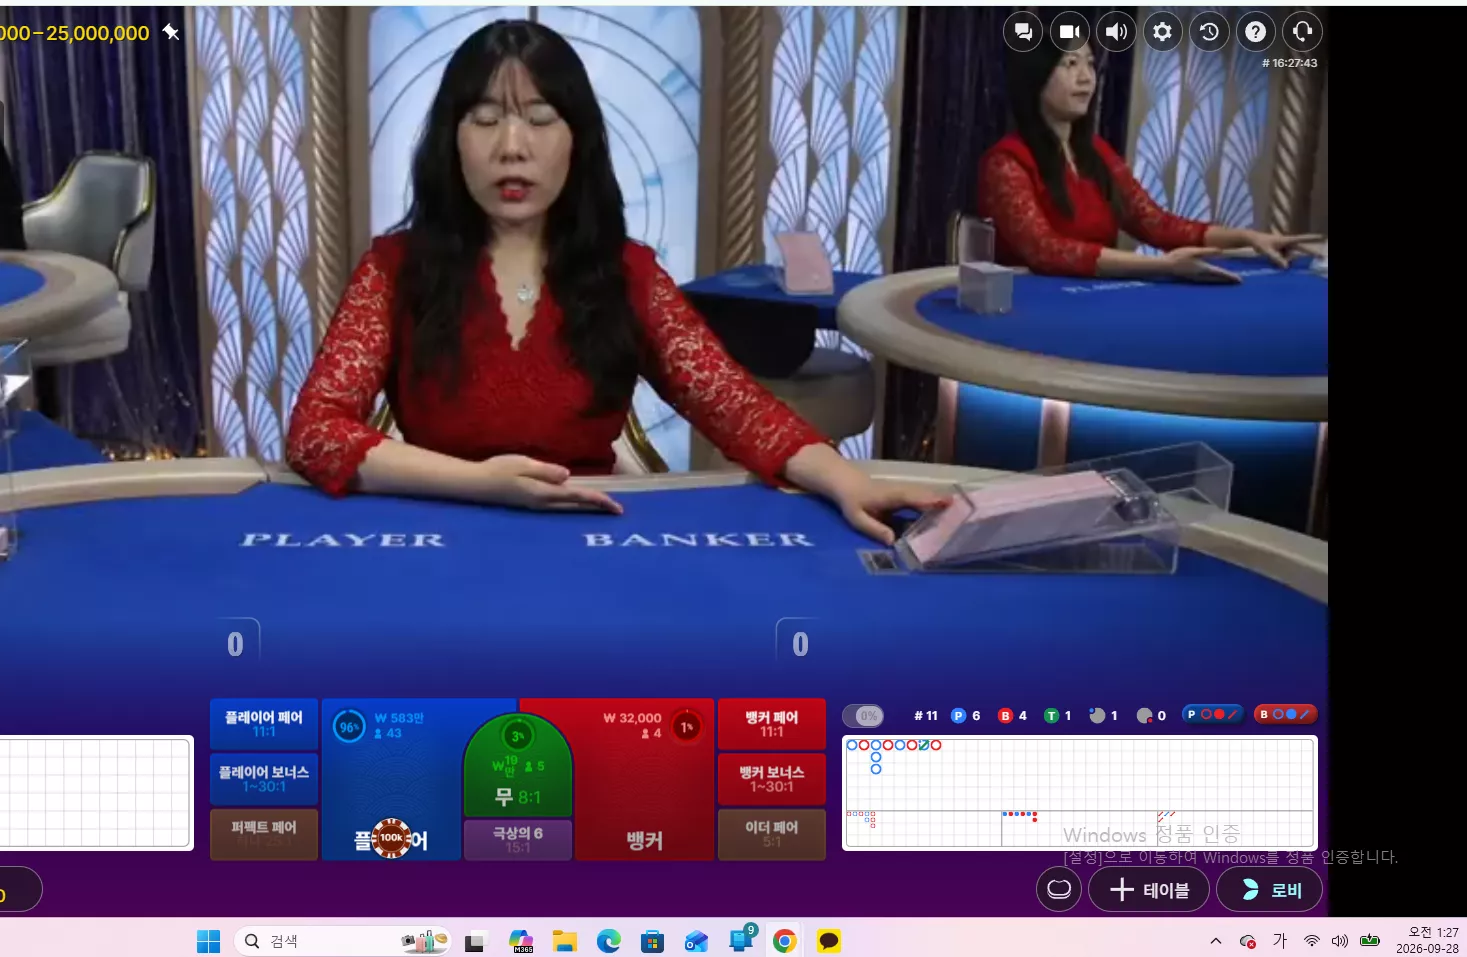This screenshot has height=957, width=1467.
Task: Click the roadmap view switch button
Action: (x=1059, y=889)
